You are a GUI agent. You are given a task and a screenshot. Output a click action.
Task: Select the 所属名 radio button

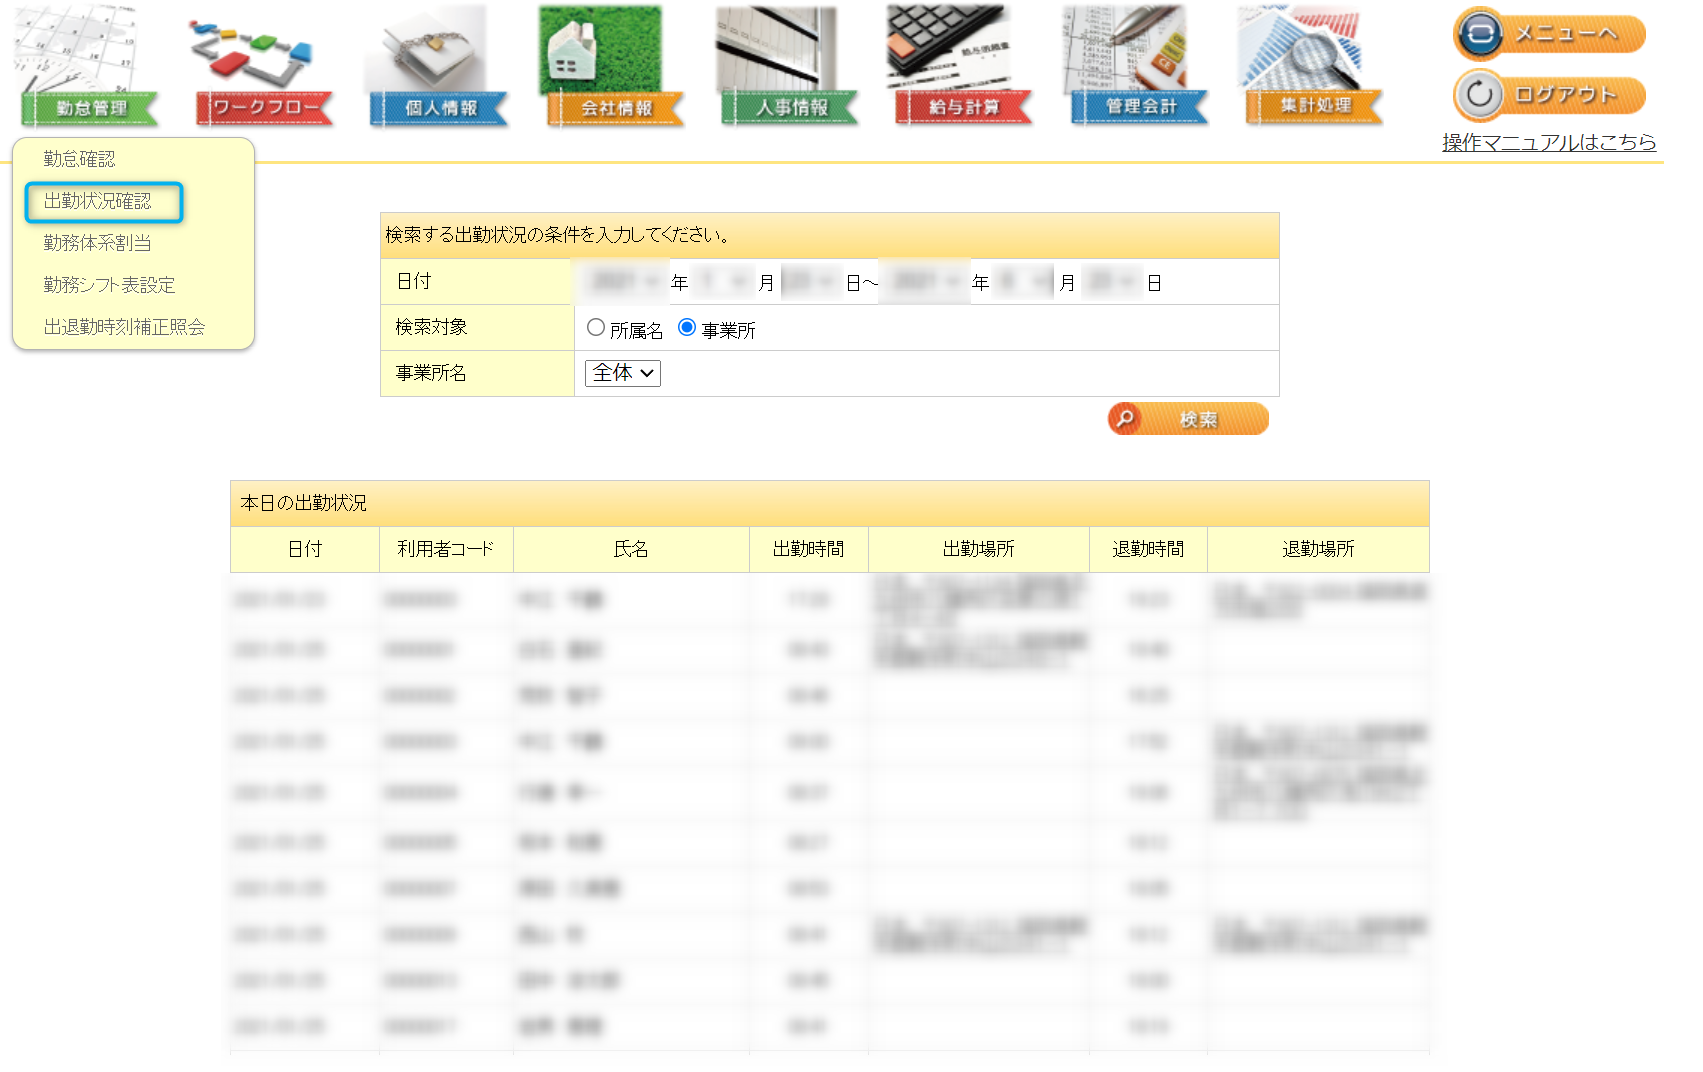coord(596,328)
